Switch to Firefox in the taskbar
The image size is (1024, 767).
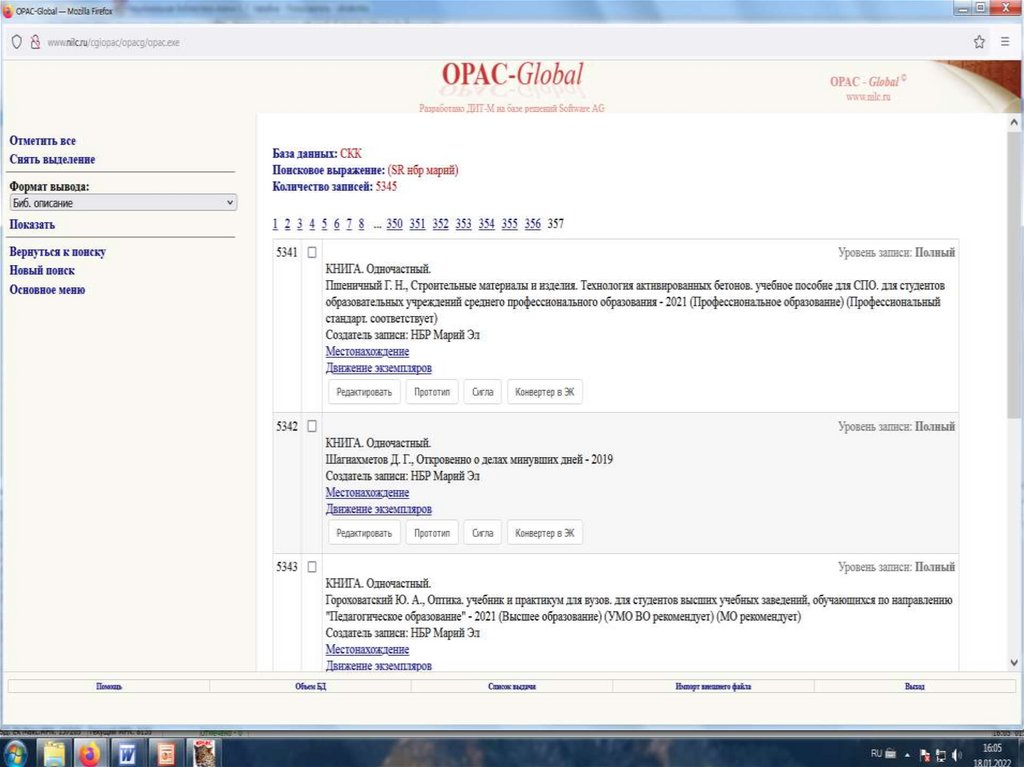pyautogui.click(x=90, y=754)
